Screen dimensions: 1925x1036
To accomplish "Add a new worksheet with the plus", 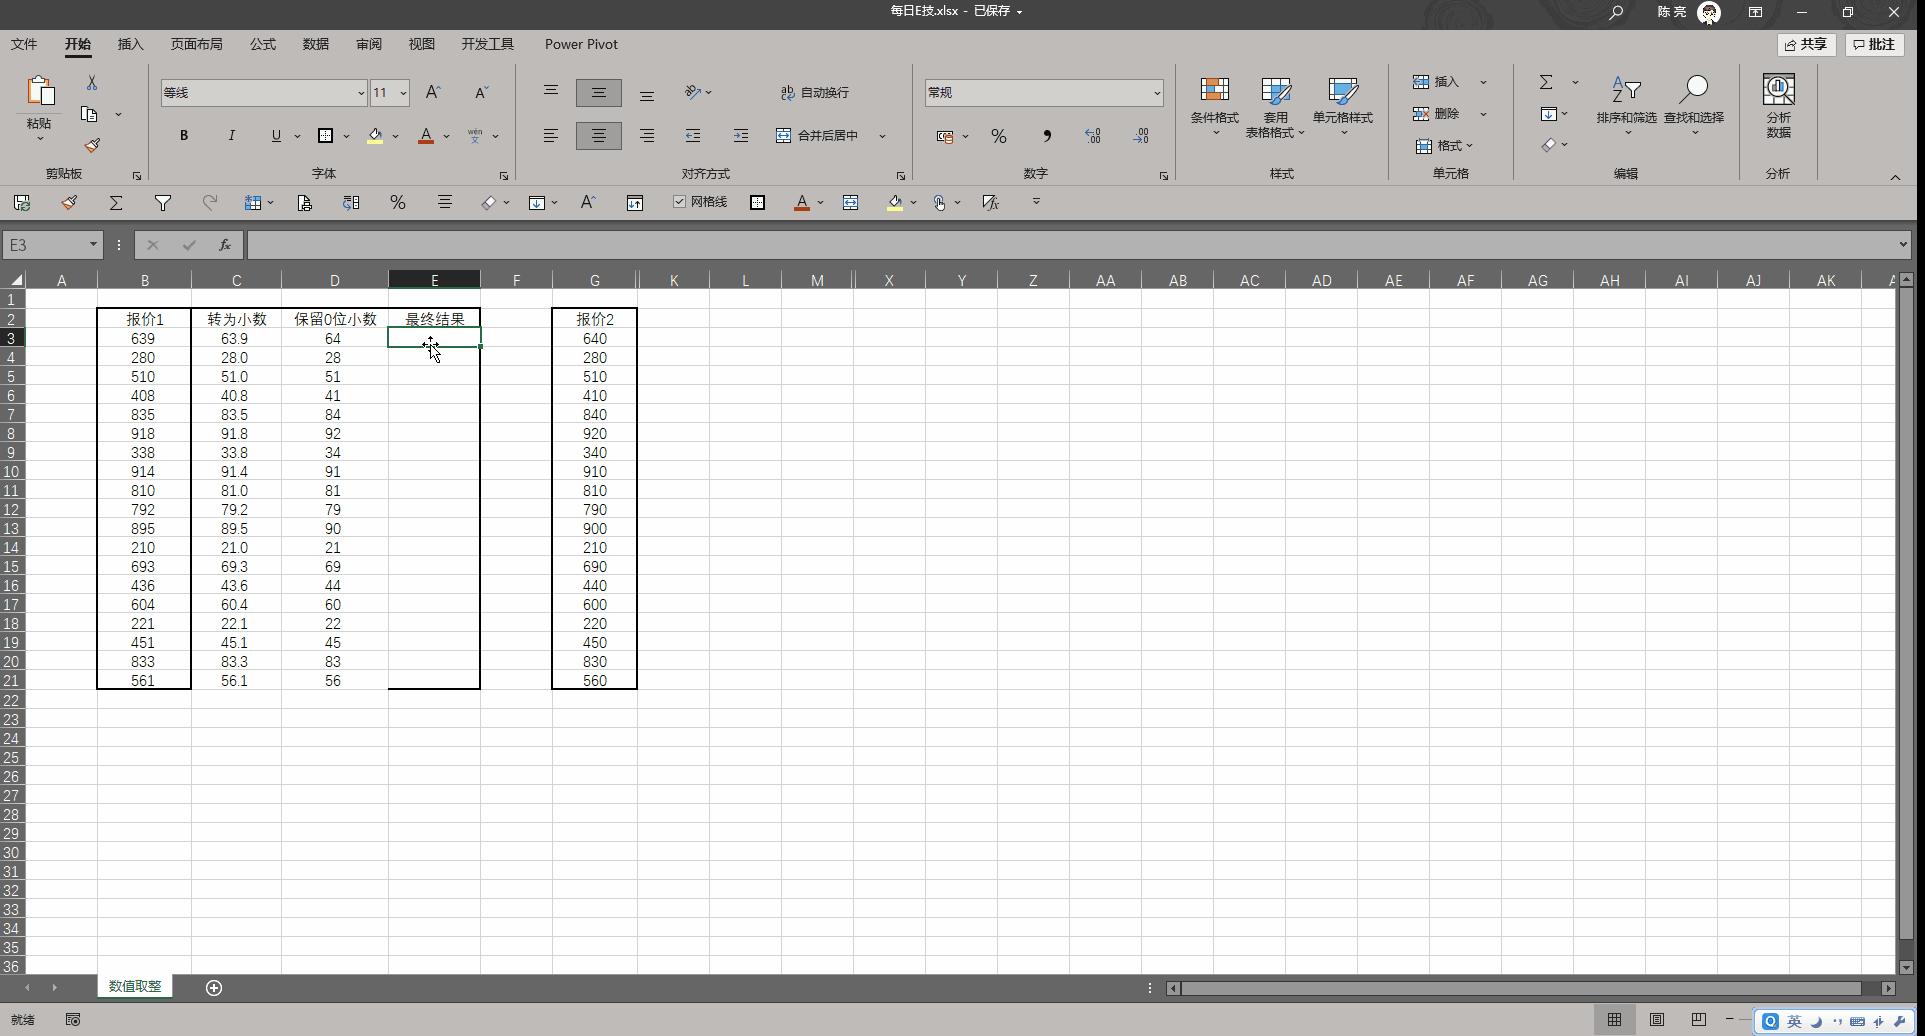I will click(x=213, y=988).
